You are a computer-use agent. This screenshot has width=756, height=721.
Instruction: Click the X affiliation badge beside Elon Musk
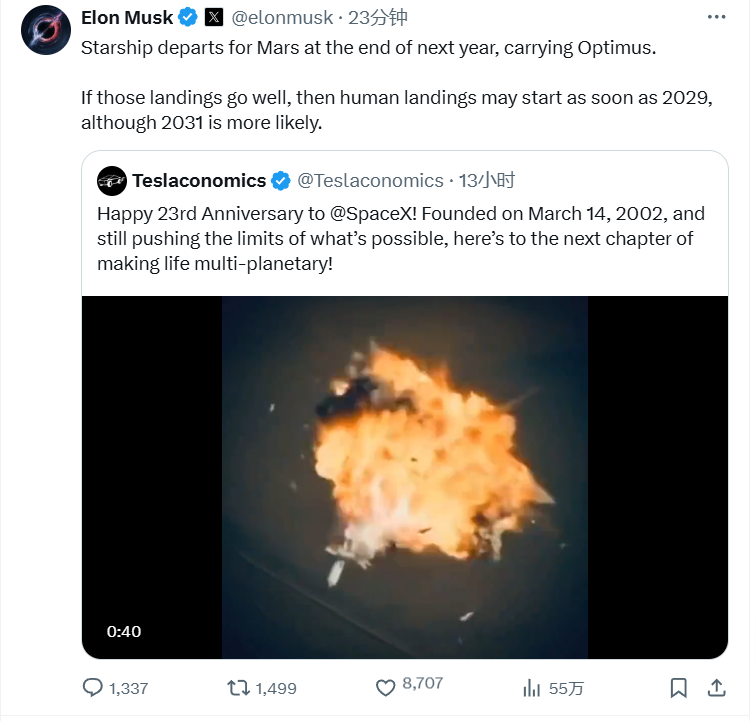click(x=214, y=18)
